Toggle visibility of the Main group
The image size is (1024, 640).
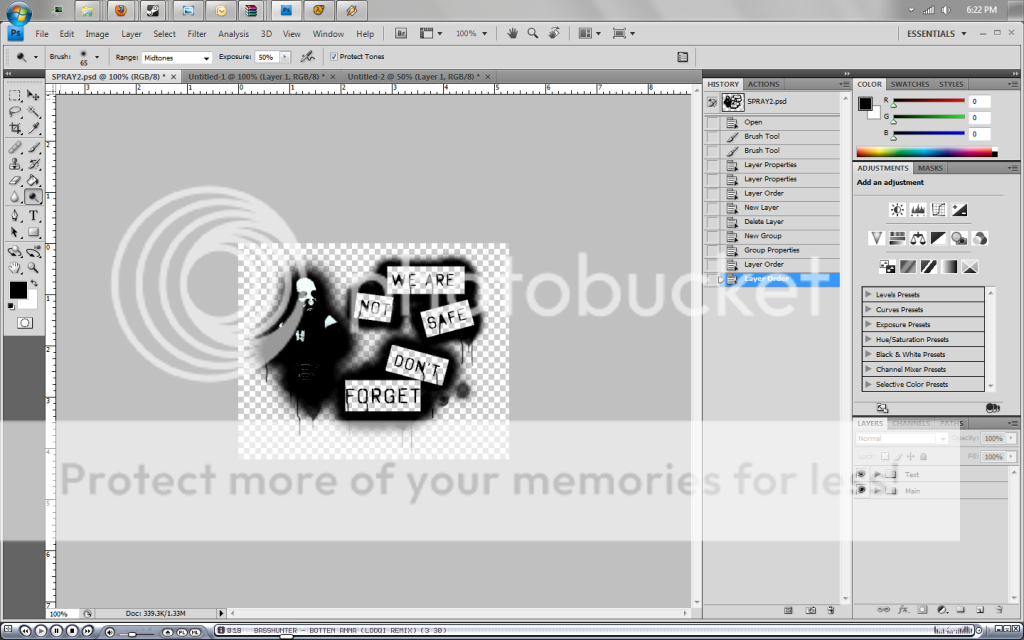tap(861, 491)
